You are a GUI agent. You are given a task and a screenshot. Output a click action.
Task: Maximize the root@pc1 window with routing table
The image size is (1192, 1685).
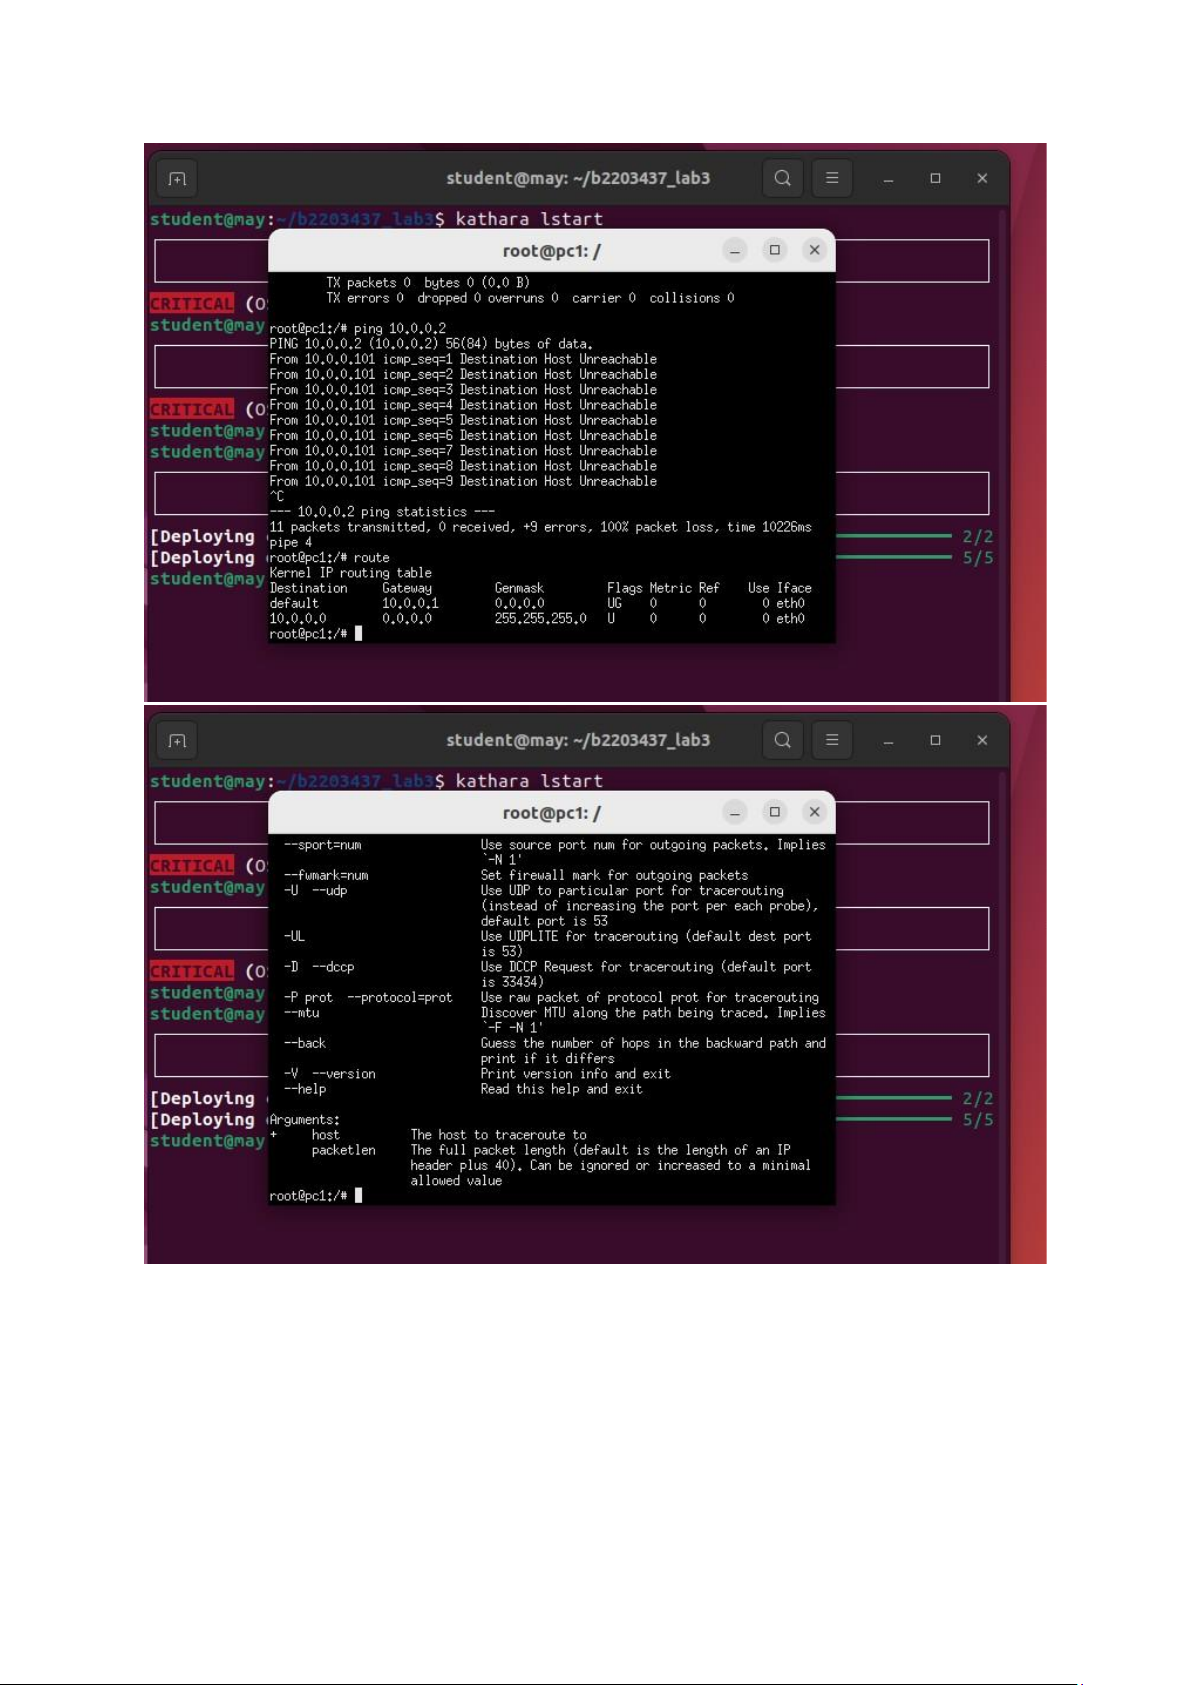coord(774,250)
